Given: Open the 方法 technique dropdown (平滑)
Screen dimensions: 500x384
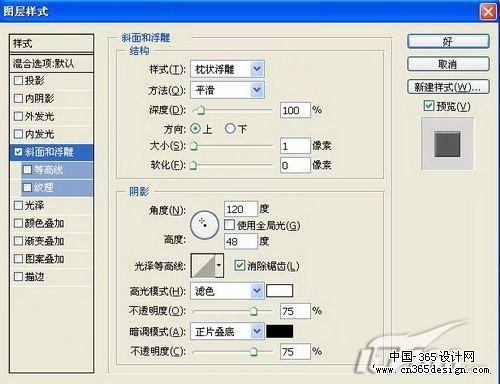Looking at the screenshot, I should [x=227, y=90].
